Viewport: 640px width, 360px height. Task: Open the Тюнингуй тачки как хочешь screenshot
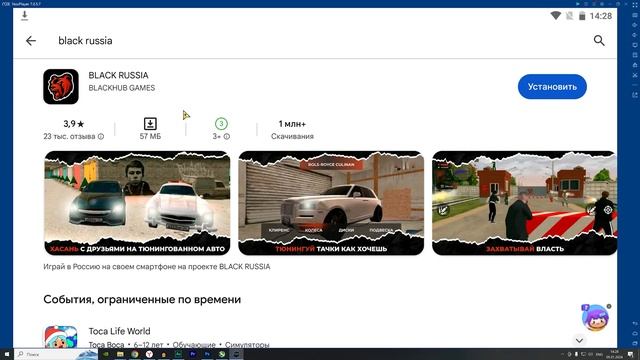[x=331, y=203]
